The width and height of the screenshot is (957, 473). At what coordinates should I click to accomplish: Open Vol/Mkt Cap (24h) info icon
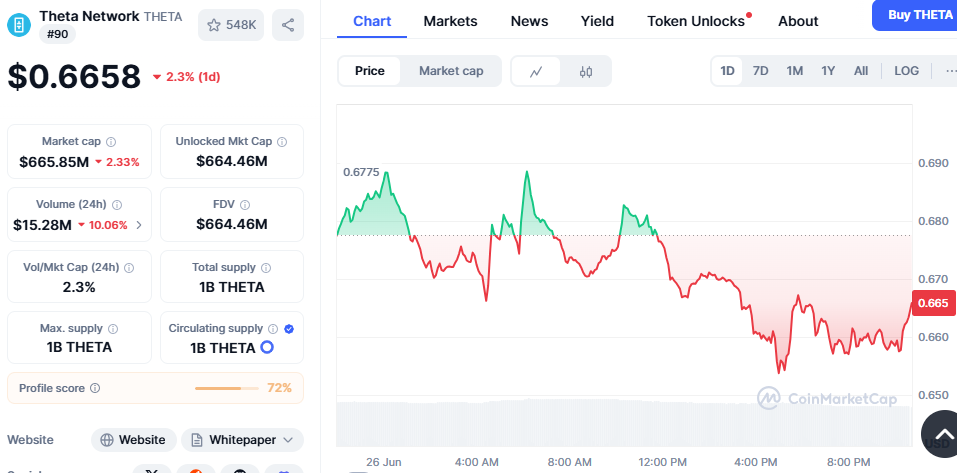[129, 267]
